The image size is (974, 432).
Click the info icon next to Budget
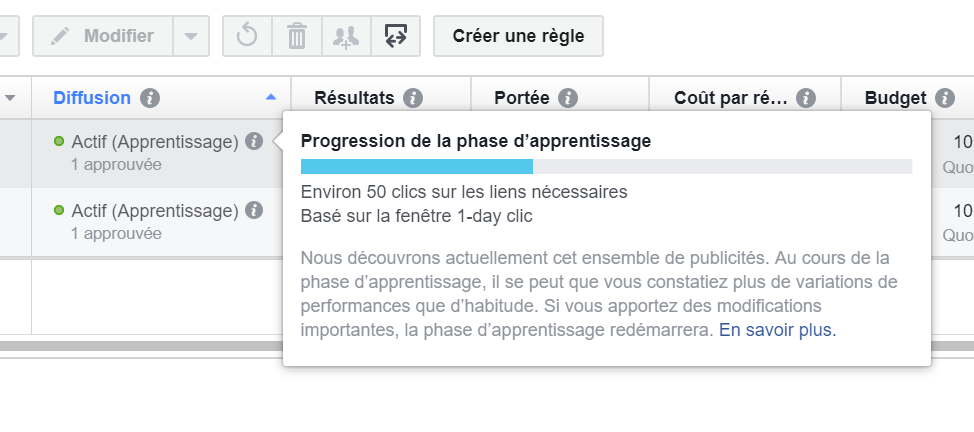coord(945,98)
